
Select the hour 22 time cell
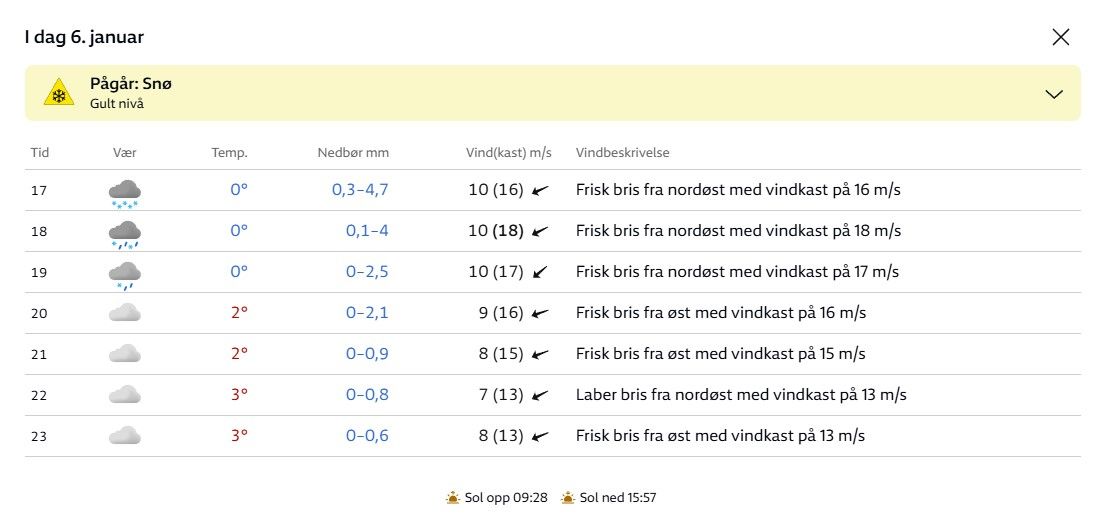point(39,395)
